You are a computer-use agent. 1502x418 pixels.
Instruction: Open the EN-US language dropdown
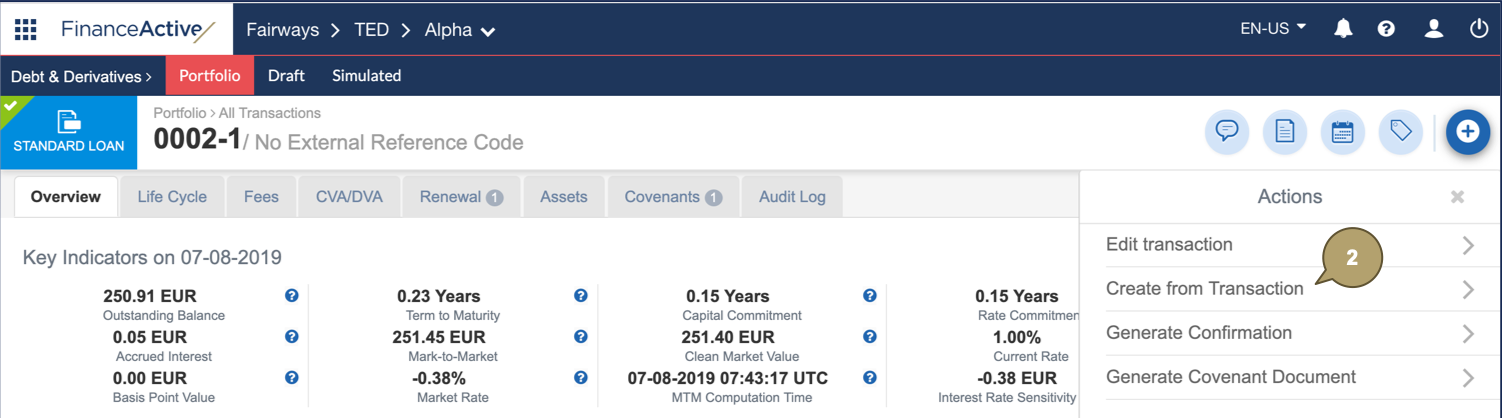tap(1273, 29)
